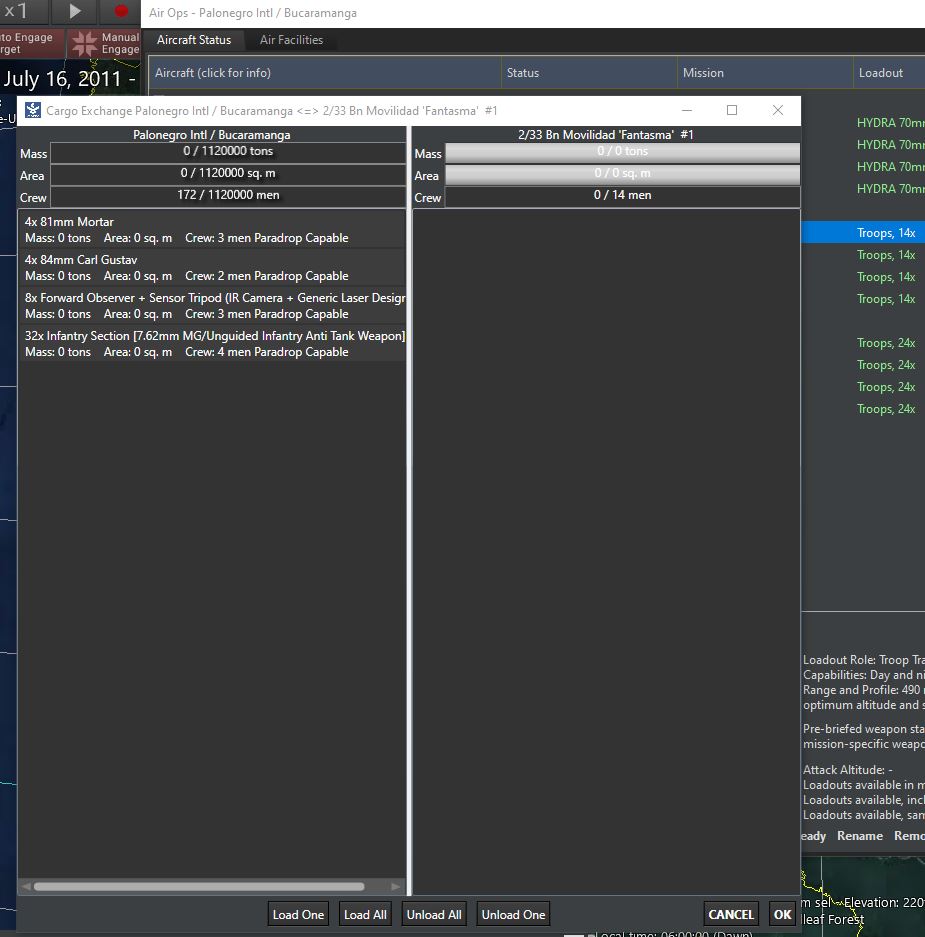Click the Palonegro Crew capacity bar
The width and height of the screenshot is (925, 937).
click(x=228, y=196)
